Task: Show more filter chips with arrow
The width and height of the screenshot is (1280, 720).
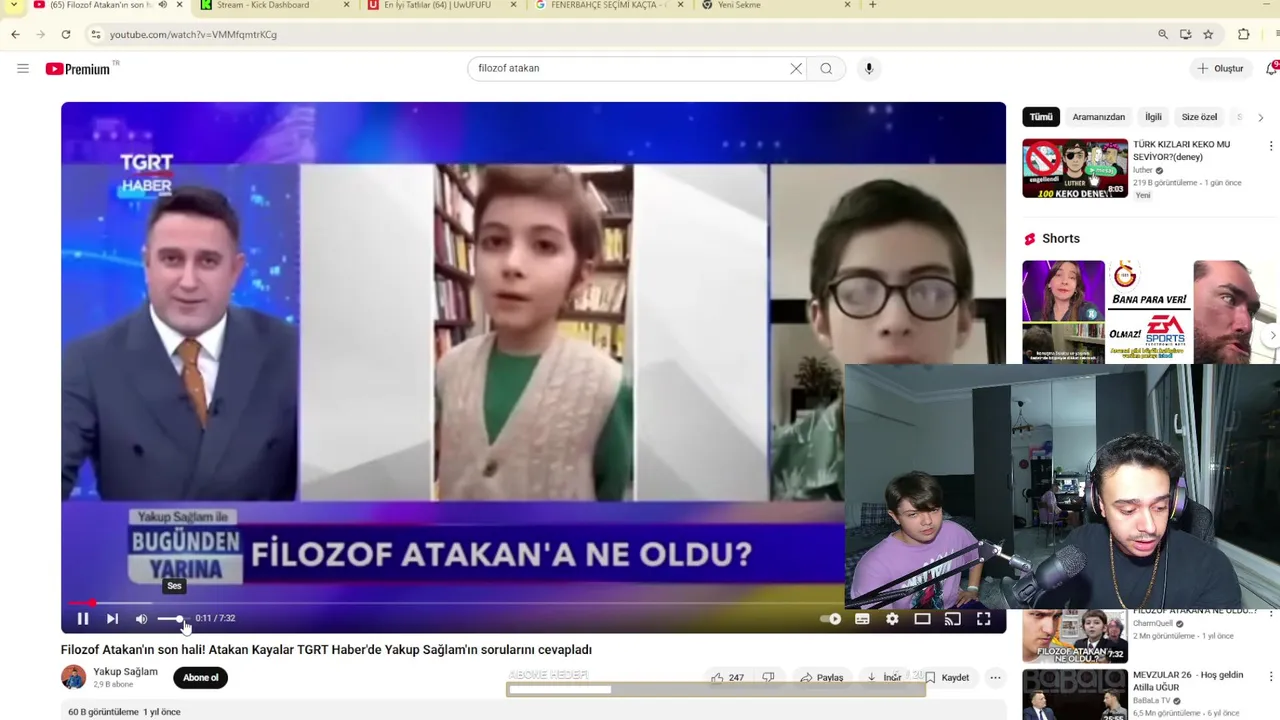Action: tap(1260, 117)
